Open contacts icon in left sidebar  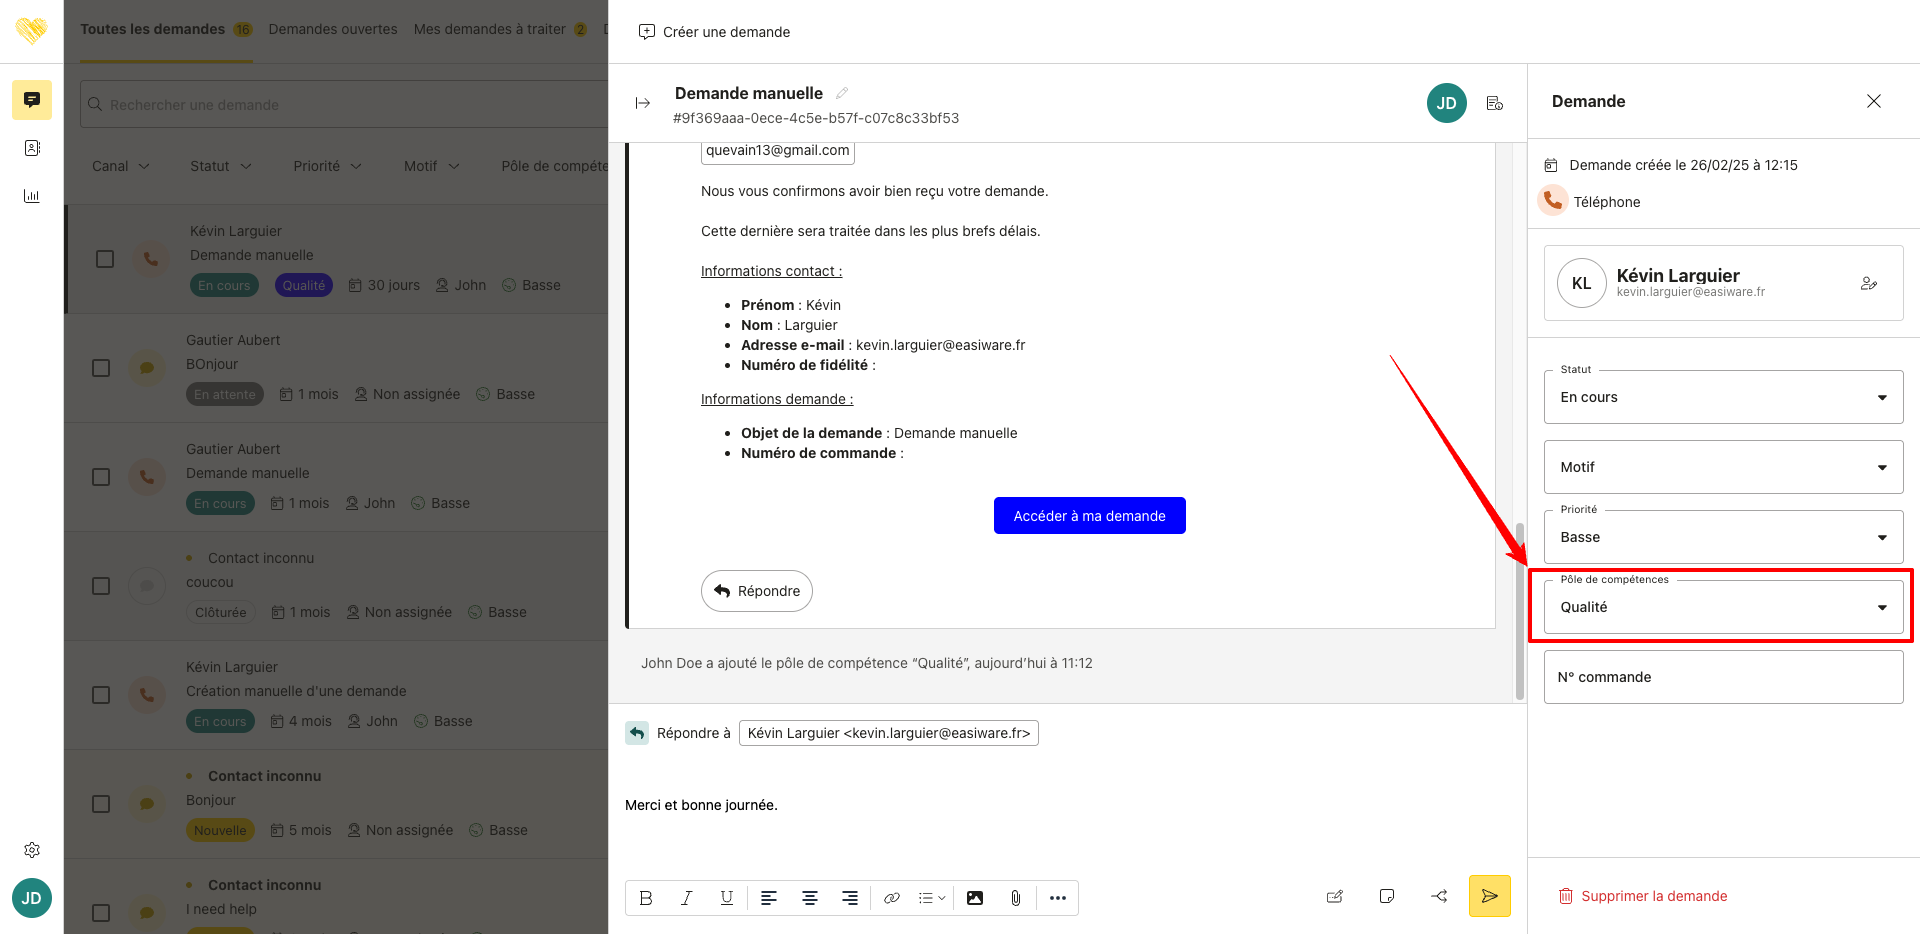(x=32, y=148)
